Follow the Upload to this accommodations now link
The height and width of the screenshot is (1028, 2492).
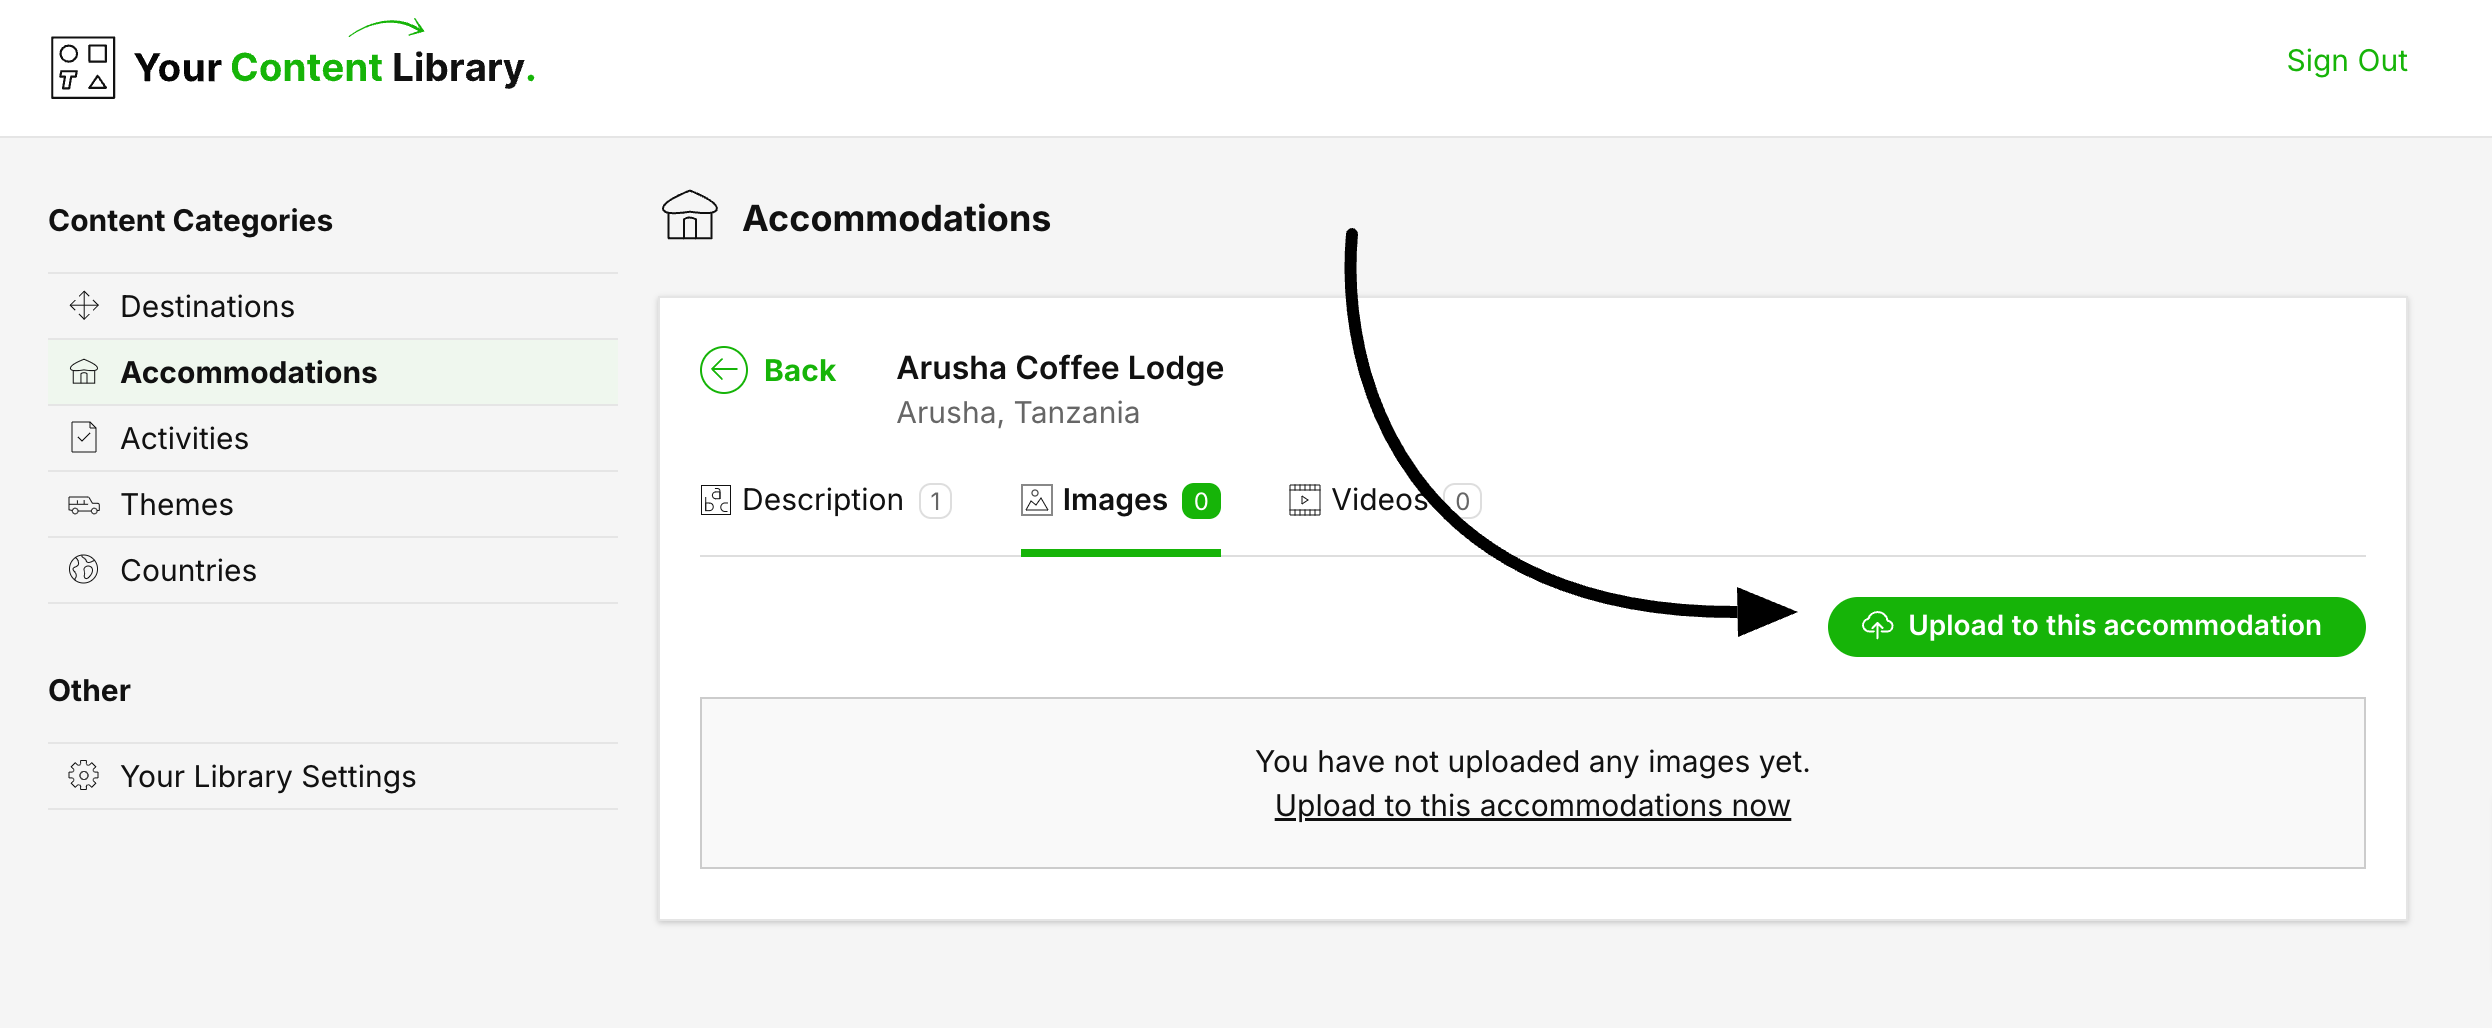pyautogui.click(x=1532, y=806)
